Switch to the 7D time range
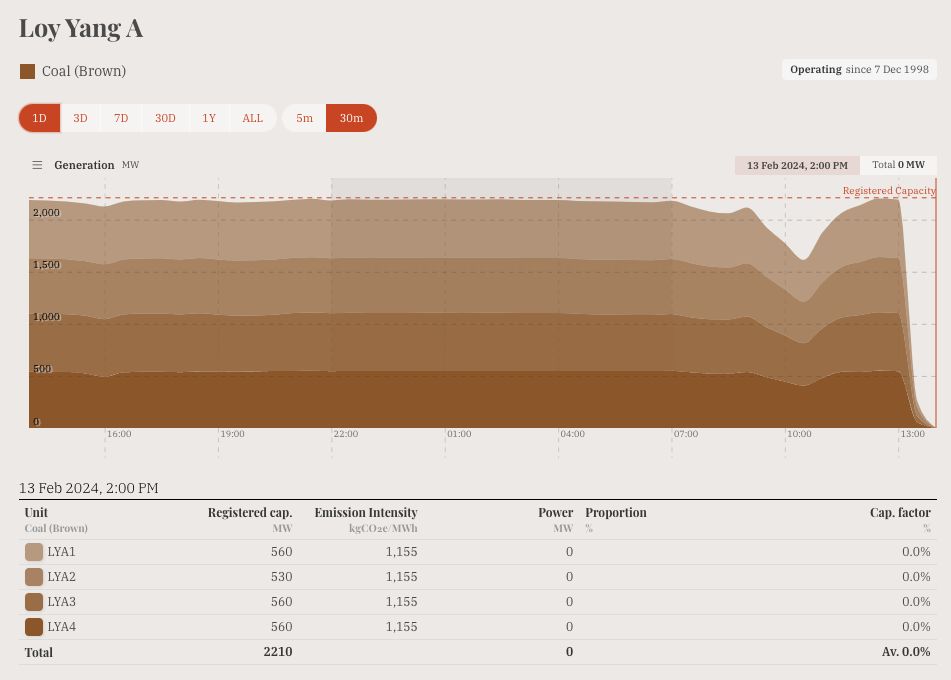951x680 pixels. (x=121, y=118)
